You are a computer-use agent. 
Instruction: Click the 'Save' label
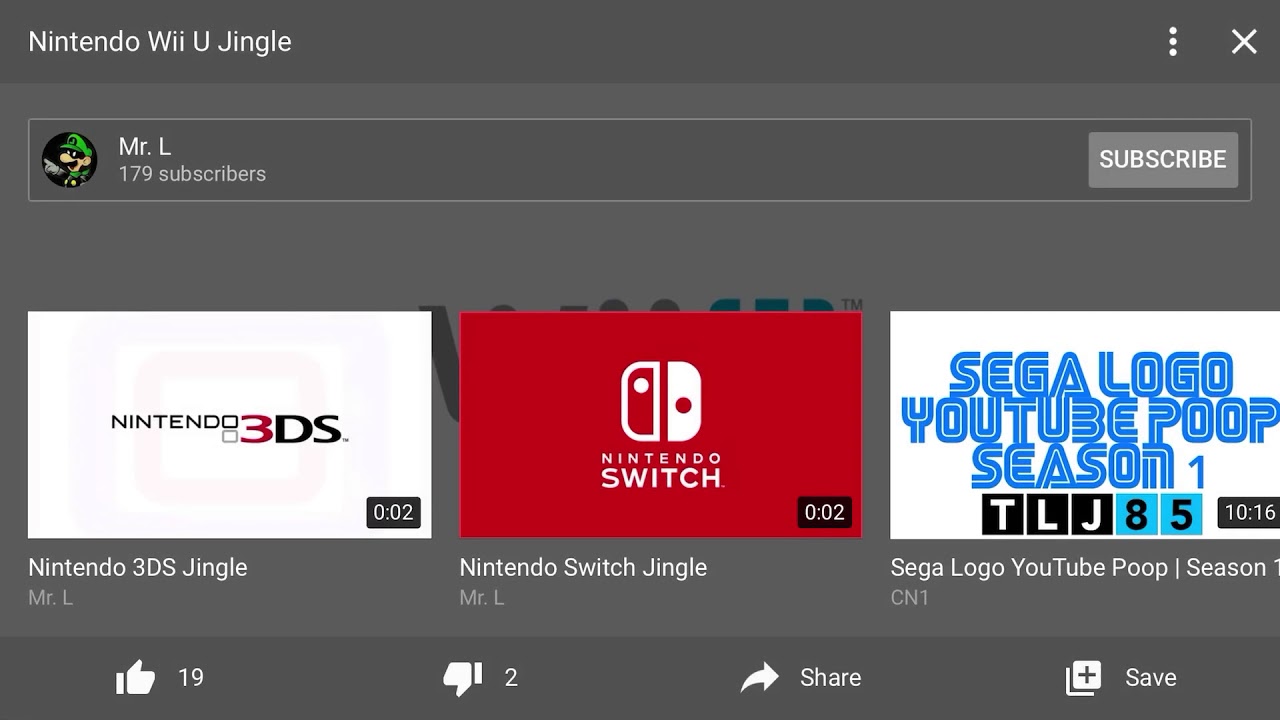(1151, 678)
